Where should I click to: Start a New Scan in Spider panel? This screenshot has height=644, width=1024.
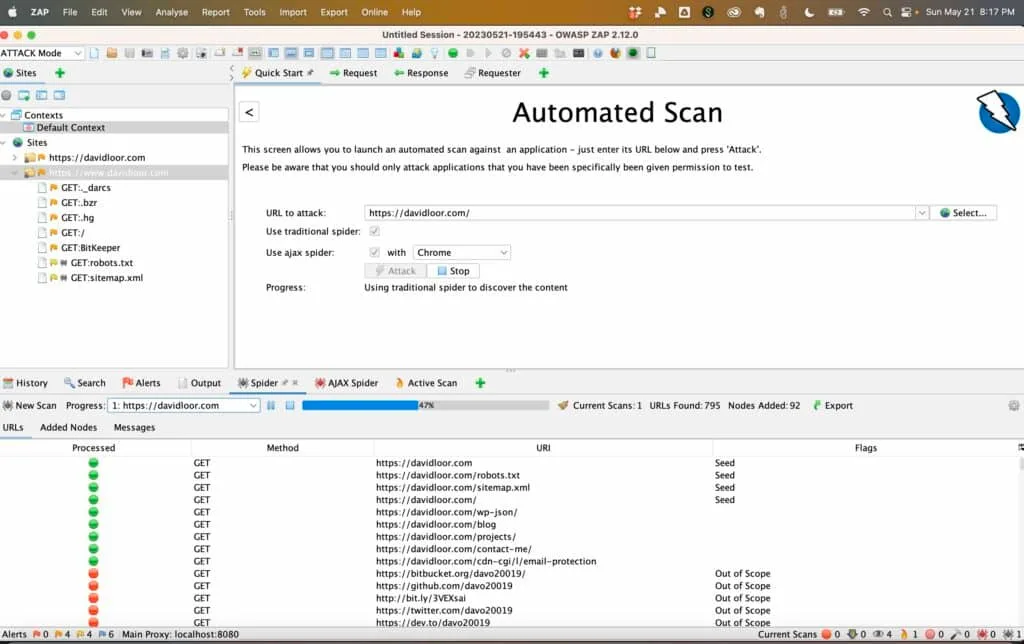click(x=29, y=406)
